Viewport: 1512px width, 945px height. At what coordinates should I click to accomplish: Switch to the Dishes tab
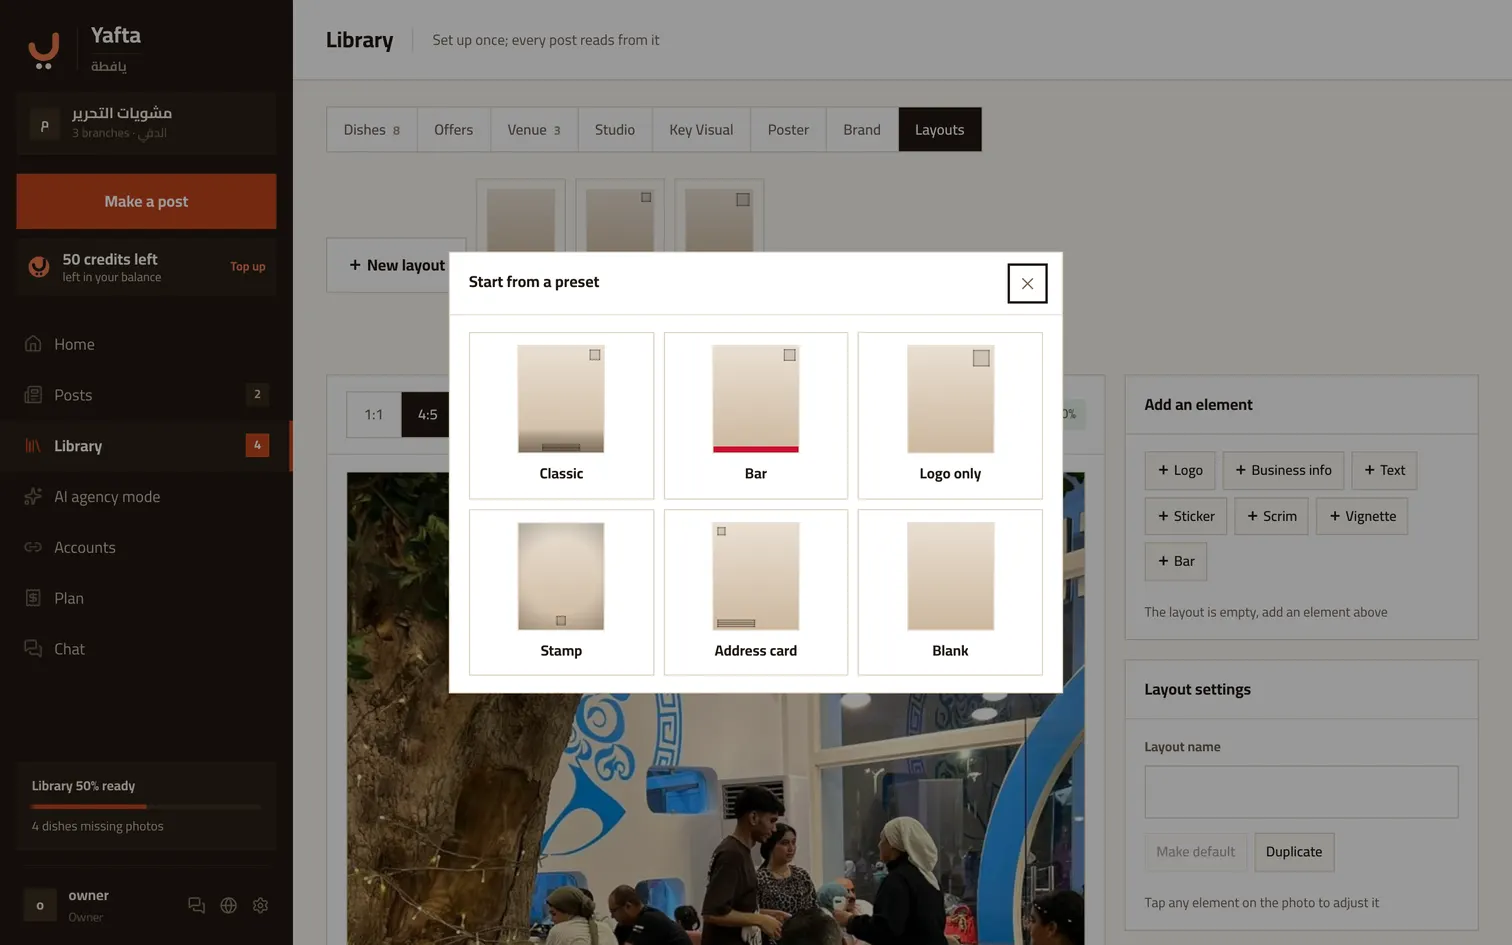point(372,130)
